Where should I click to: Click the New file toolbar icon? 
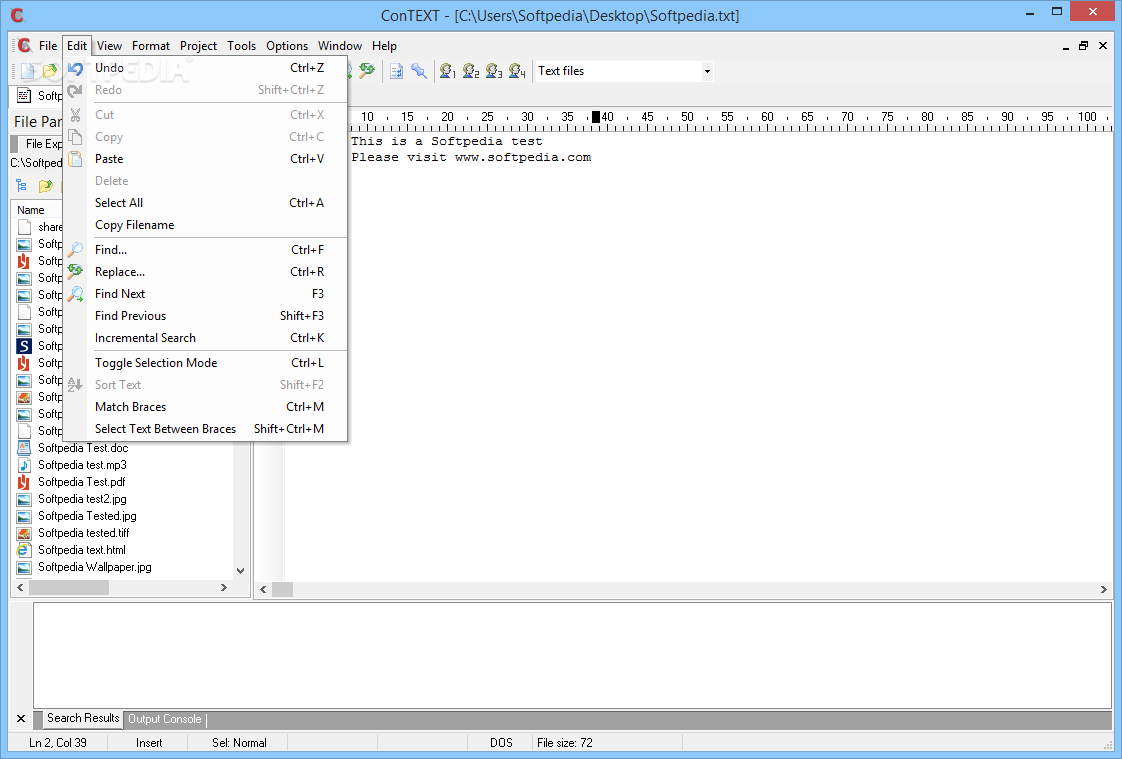click(28, 71)
